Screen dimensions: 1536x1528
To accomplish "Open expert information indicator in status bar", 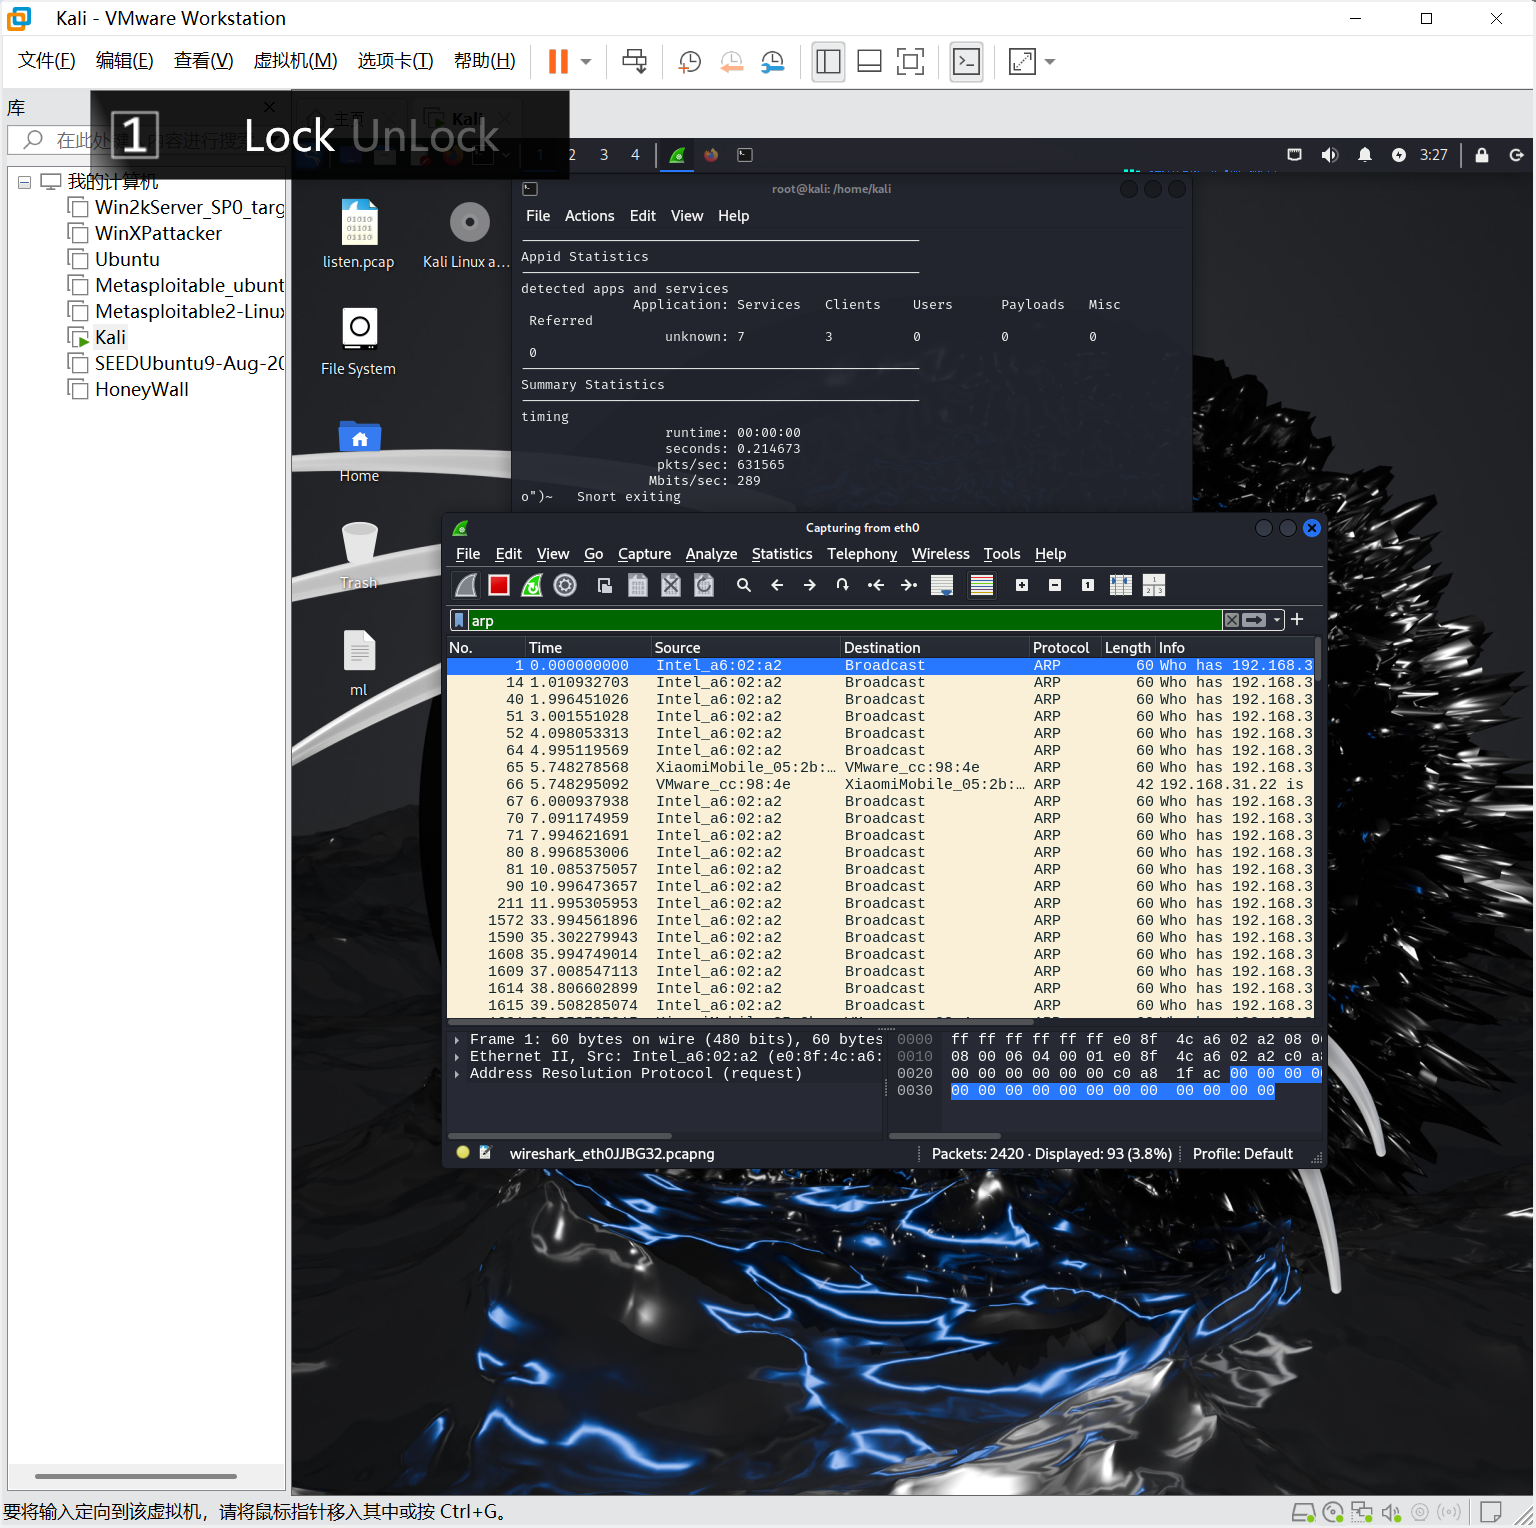I will point(463,1153).
